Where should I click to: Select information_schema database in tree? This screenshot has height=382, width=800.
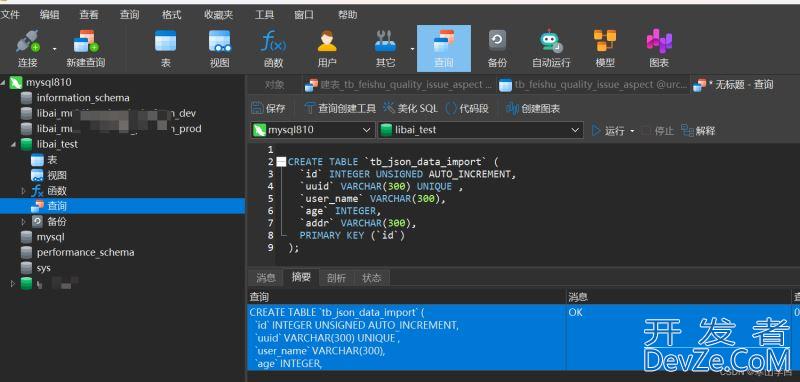tap(83, 97)
